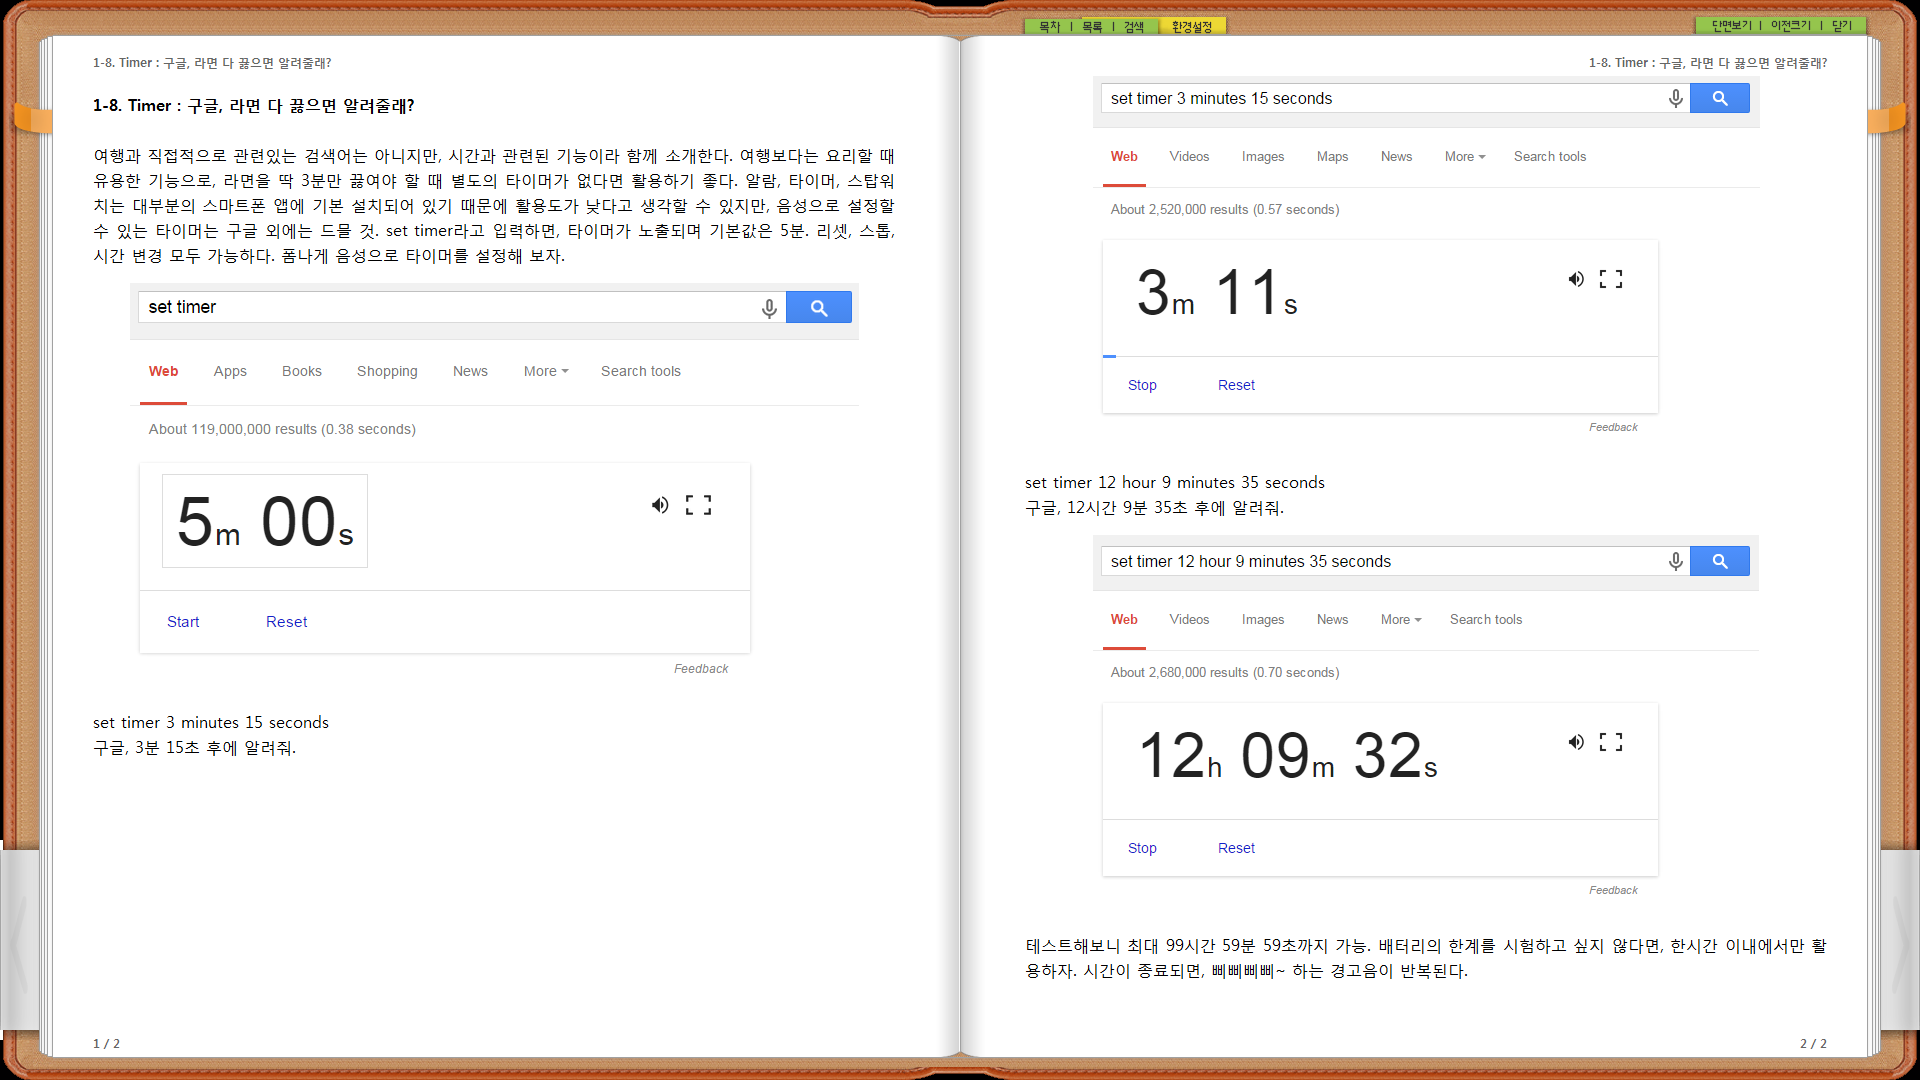Click Reset on the 5m 00s timer
1920x1080 pixels.
[x=286, y=622]
